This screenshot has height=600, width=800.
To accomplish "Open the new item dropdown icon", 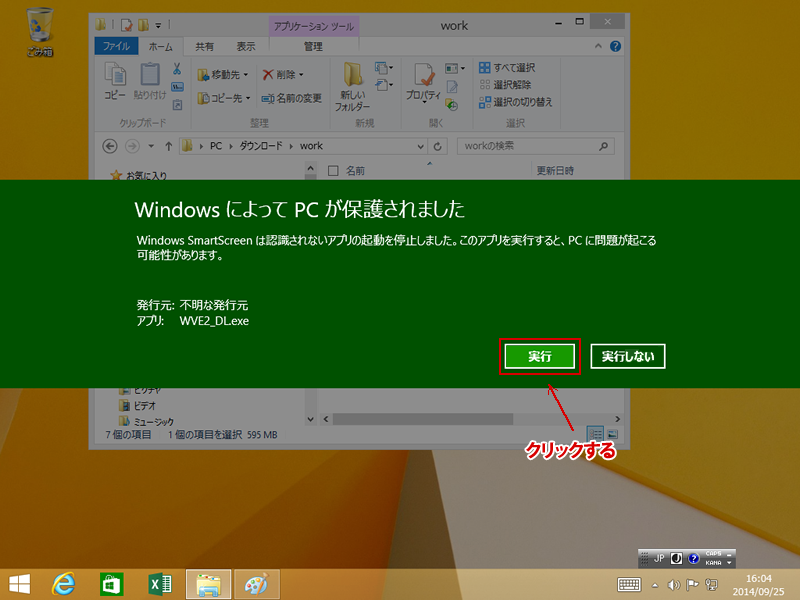I will click(384, 68).
